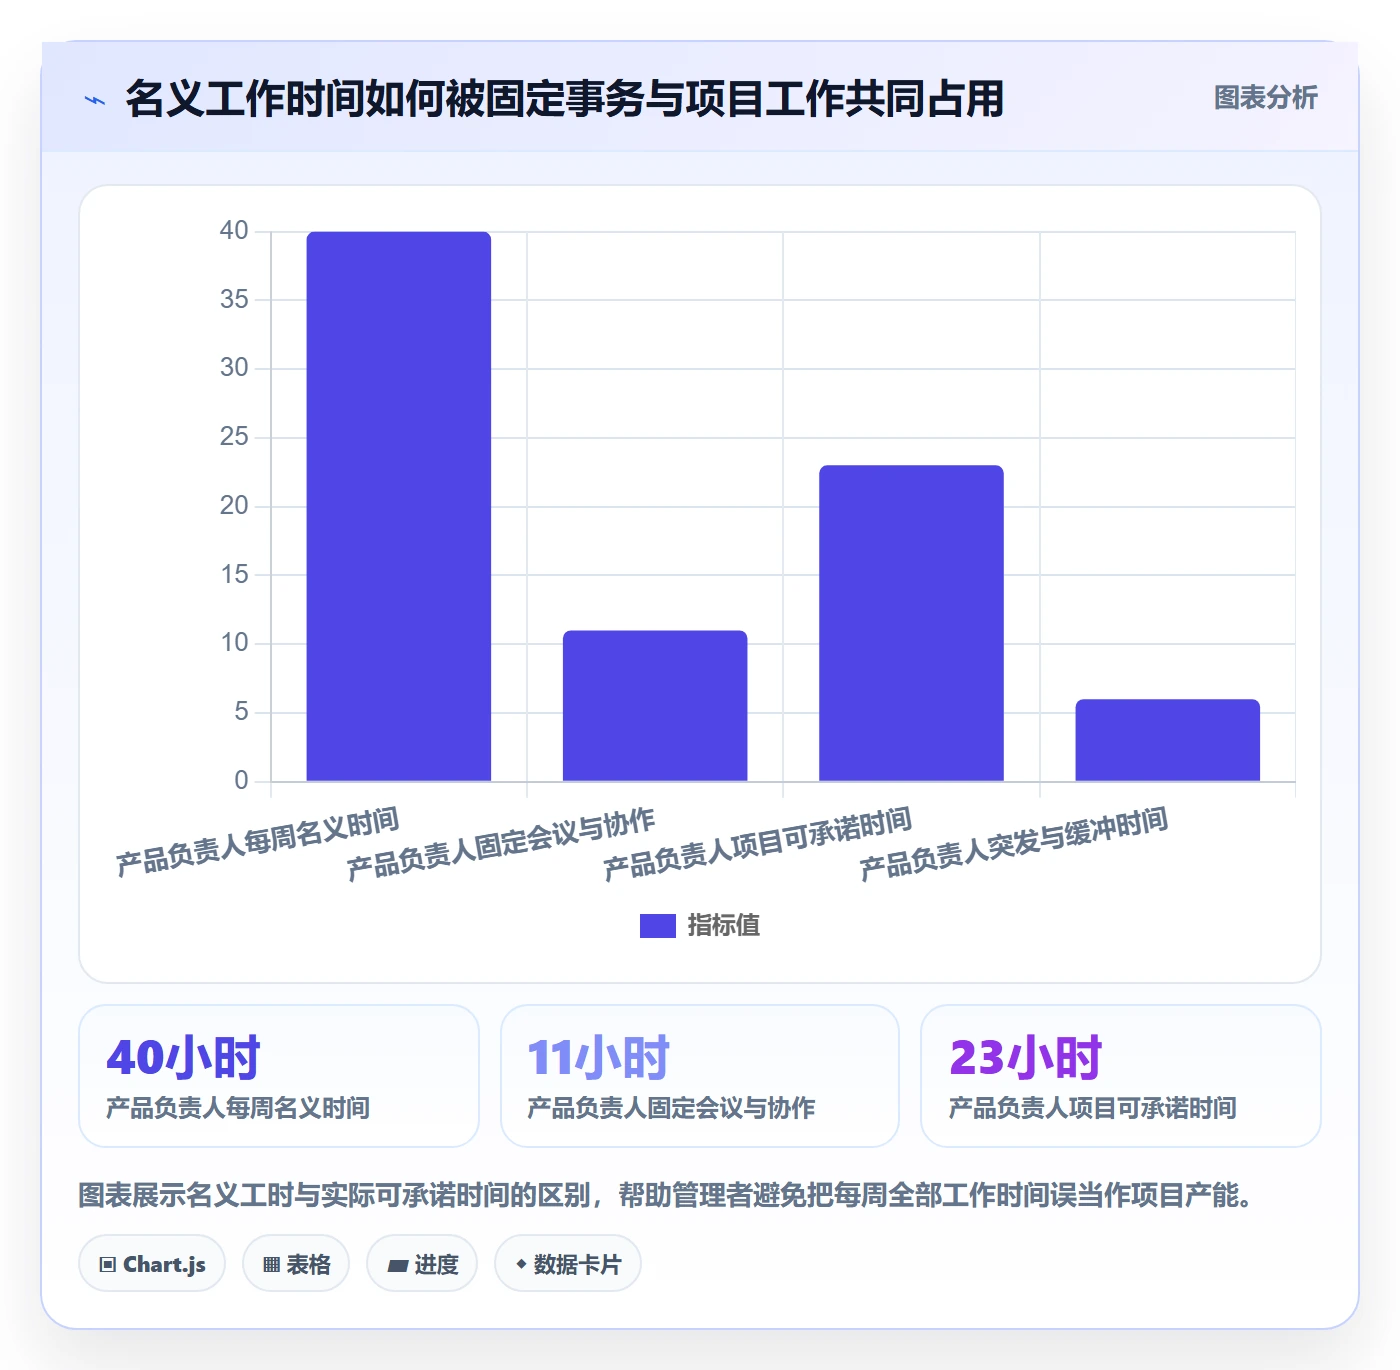Click the diamond icon in 数据卡片 chip

(x=521, y=1264)
